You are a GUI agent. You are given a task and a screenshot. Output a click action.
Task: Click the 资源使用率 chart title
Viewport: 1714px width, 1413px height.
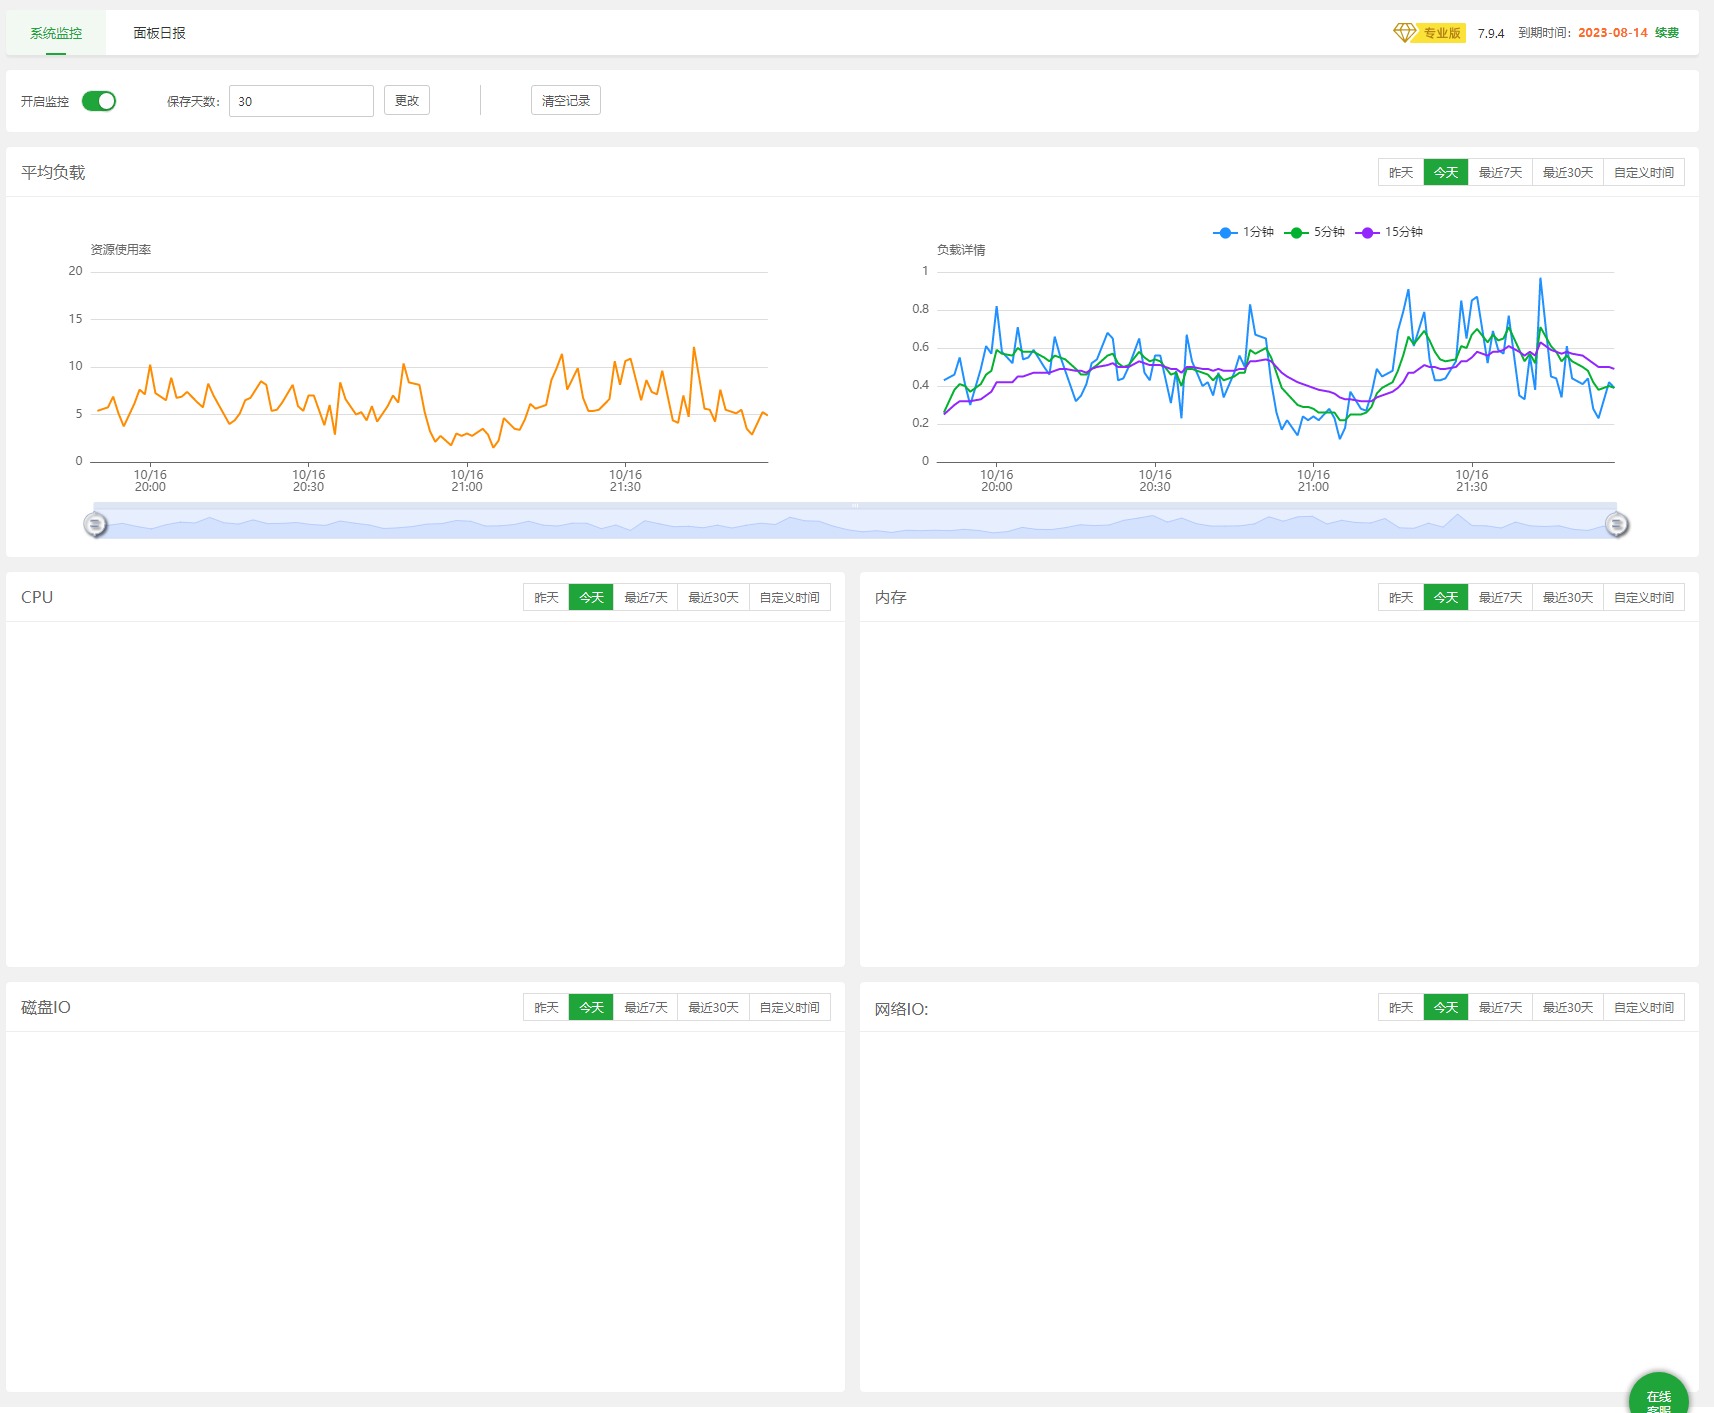click(x=121, y=250)
